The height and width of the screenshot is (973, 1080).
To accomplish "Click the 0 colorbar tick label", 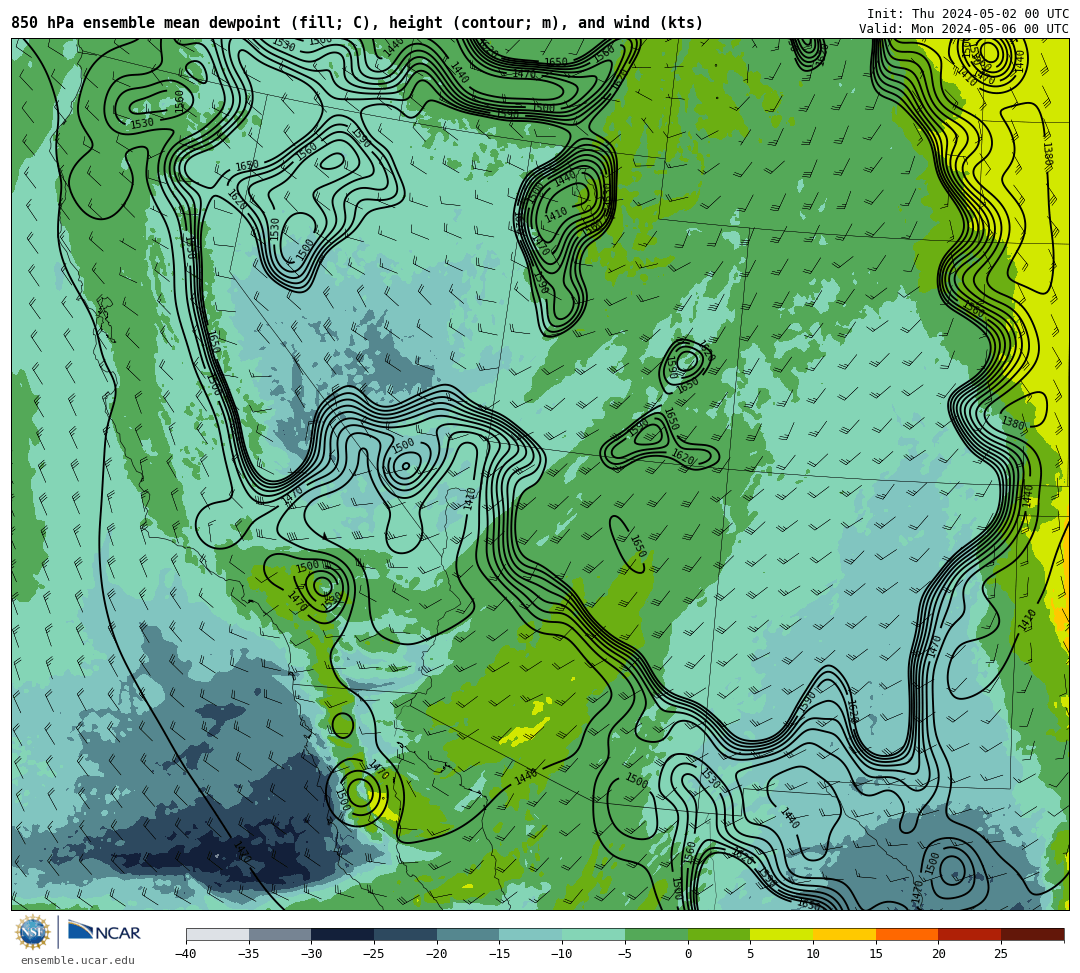I will [688, 954].
